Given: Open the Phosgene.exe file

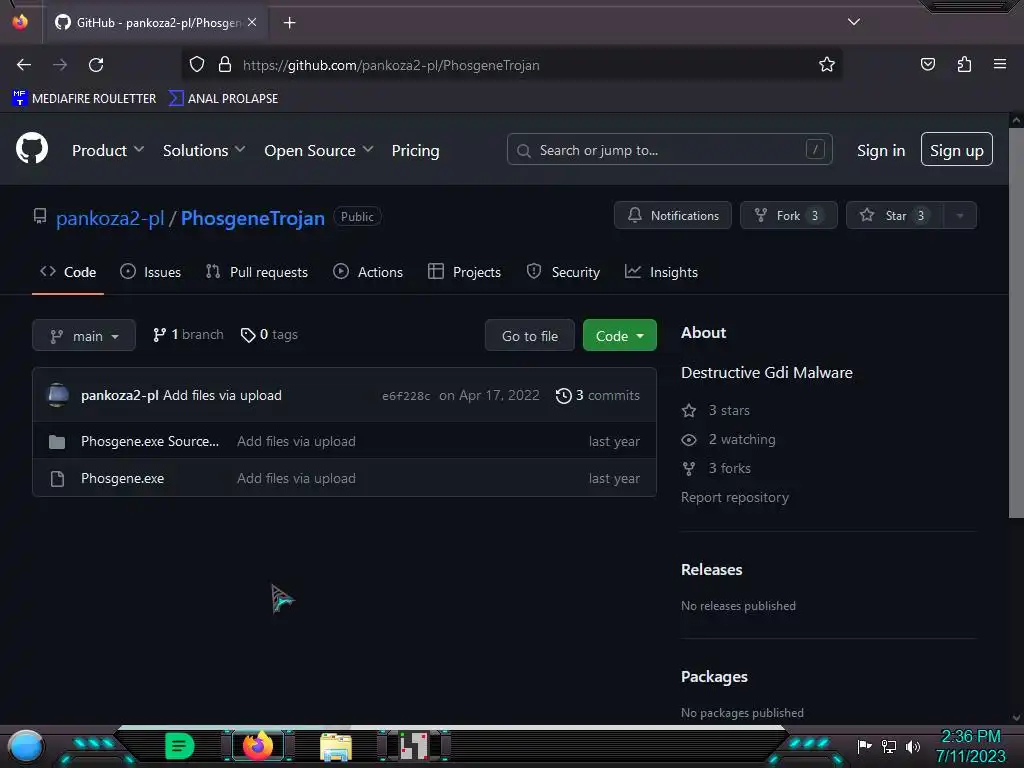Looking at the screenshot, I should coord(122,479).
